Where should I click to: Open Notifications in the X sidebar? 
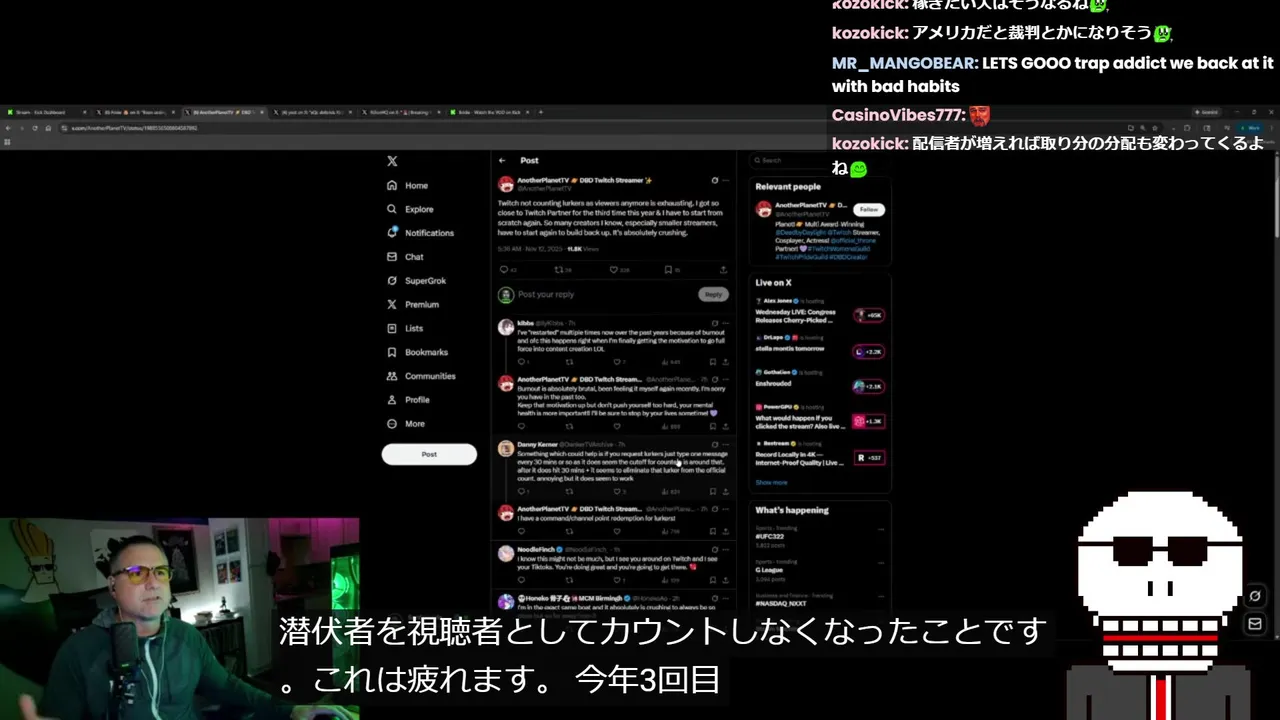pos(420,233)
